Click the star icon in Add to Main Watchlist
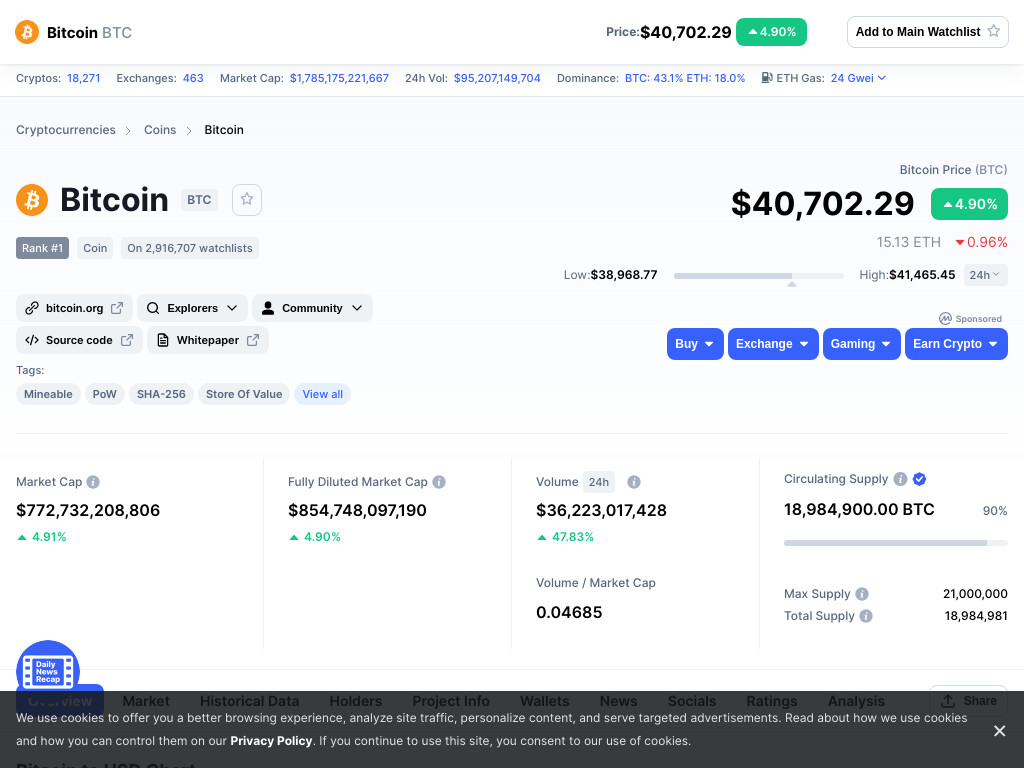This screenshot has height=768, width=1024. pyautogui.click(x=993, y=31)
